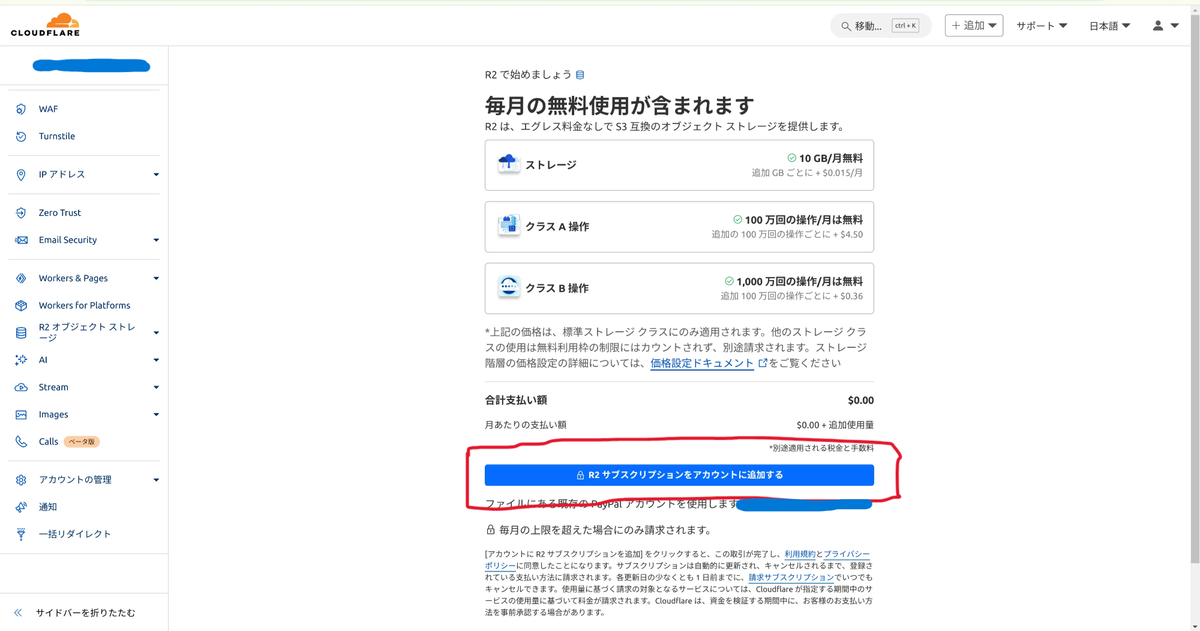Open the 日本語 language dropdown

coord(1110,26)
